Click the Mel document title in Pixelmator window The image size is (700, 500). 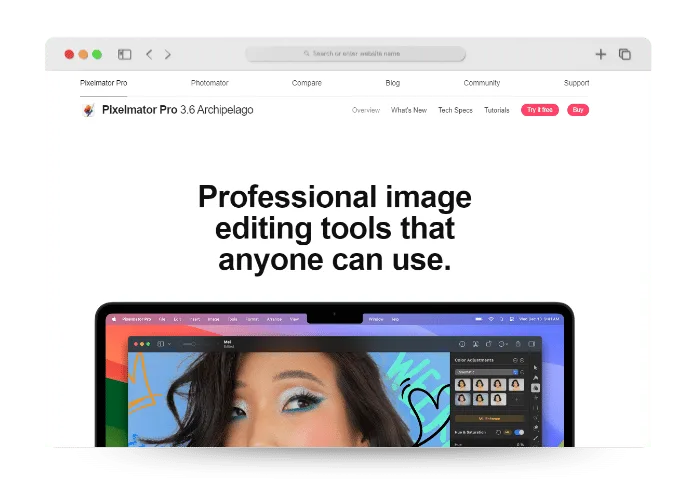click(228, 342)
